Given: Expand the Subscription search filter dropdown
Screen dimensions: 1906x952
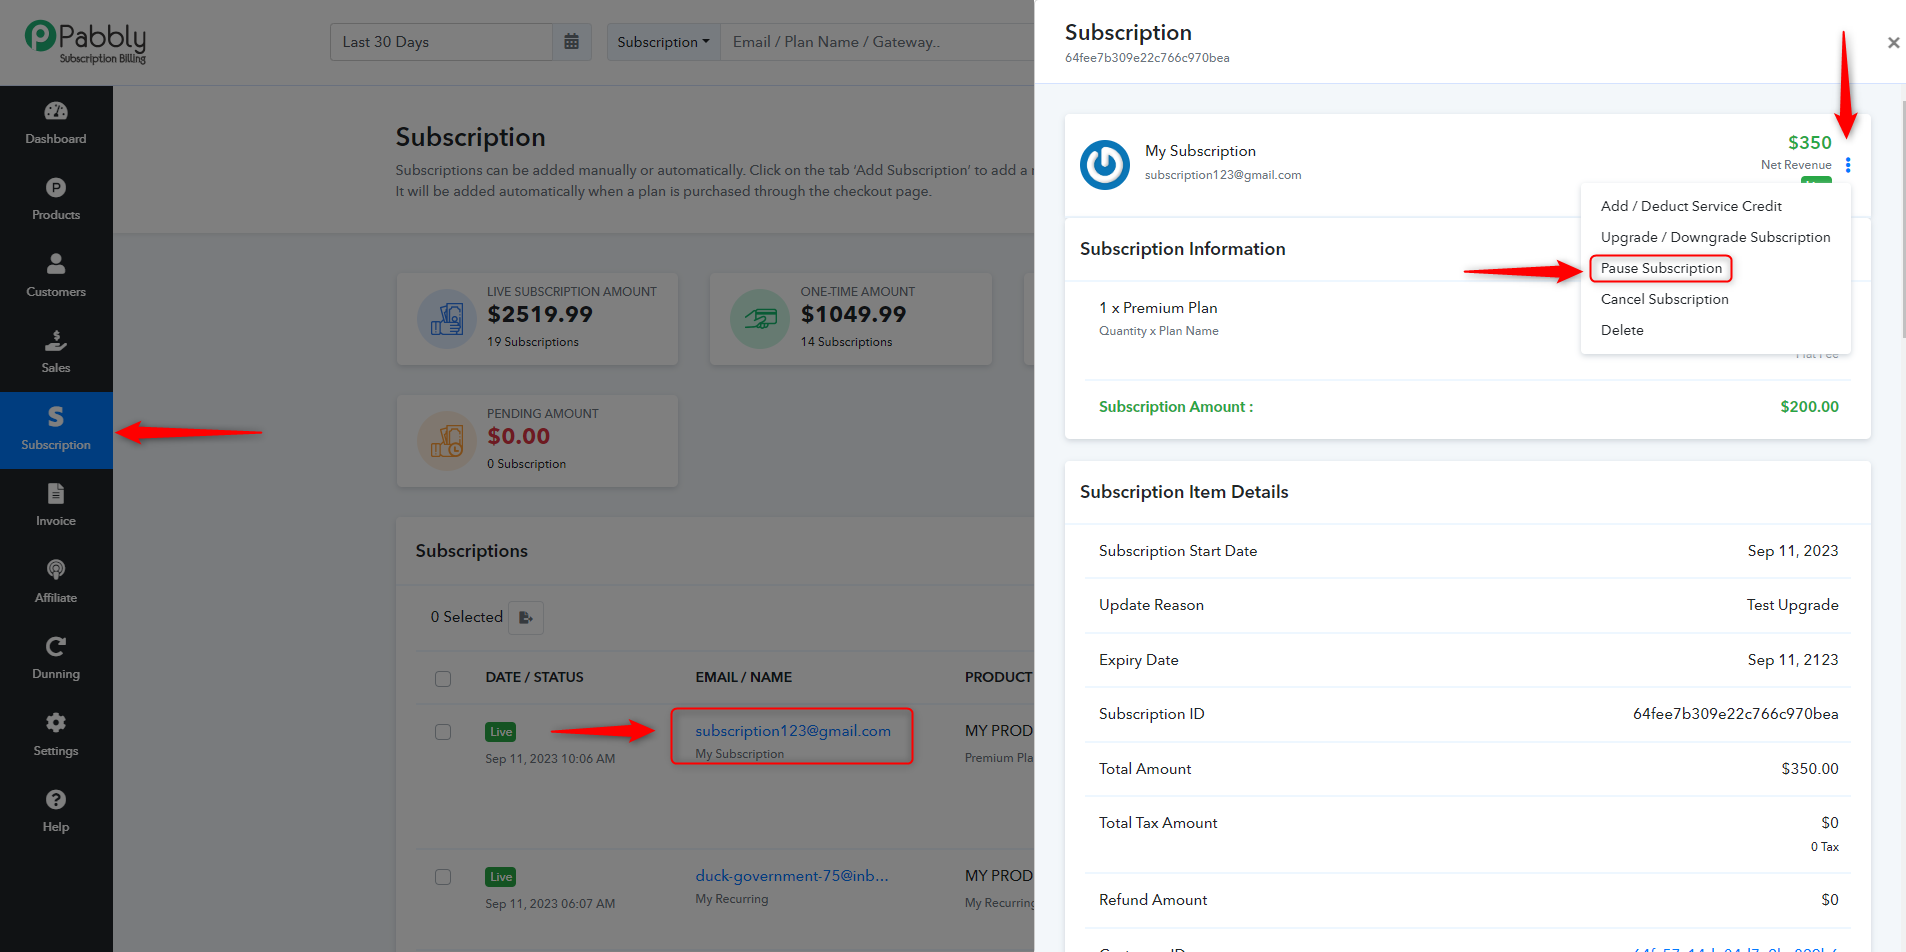Looking at the screenshot, I should [x=663, y=42].
